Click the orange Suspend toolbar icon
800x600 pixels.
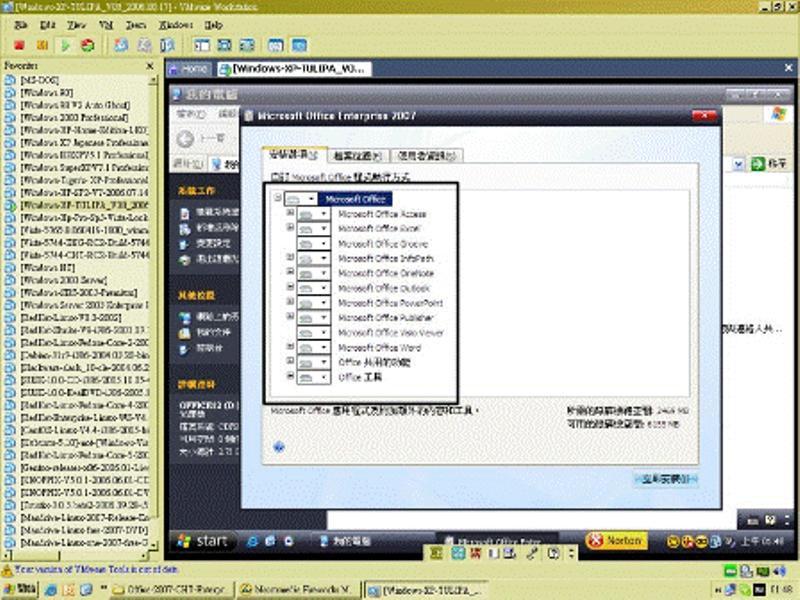(42, 45)
